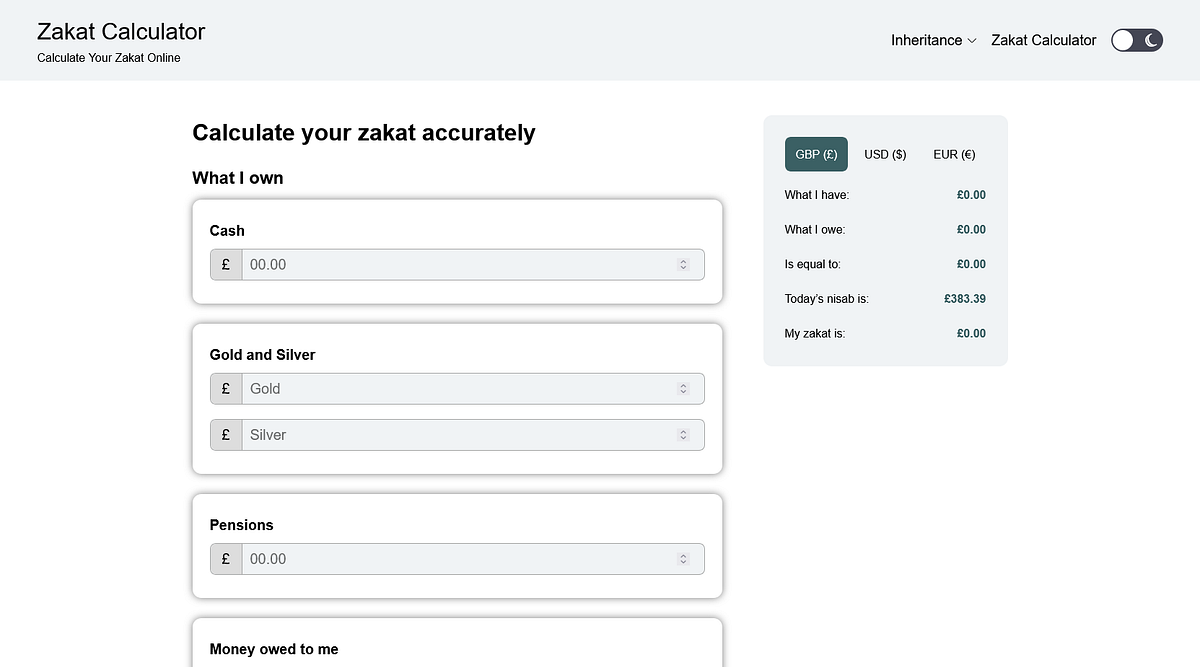Select the USD ($) currency tab
The image size is (1200, 667).
click(885, 154)
